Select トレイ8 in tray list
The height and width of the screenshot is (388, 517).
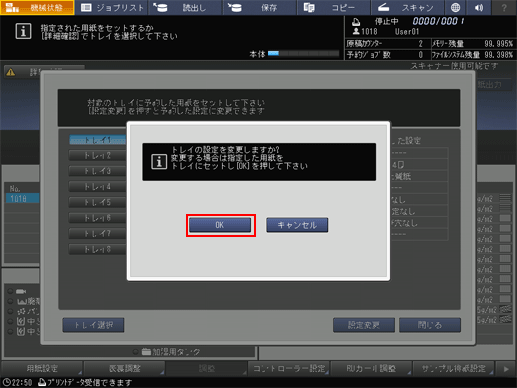click(98, 249)
